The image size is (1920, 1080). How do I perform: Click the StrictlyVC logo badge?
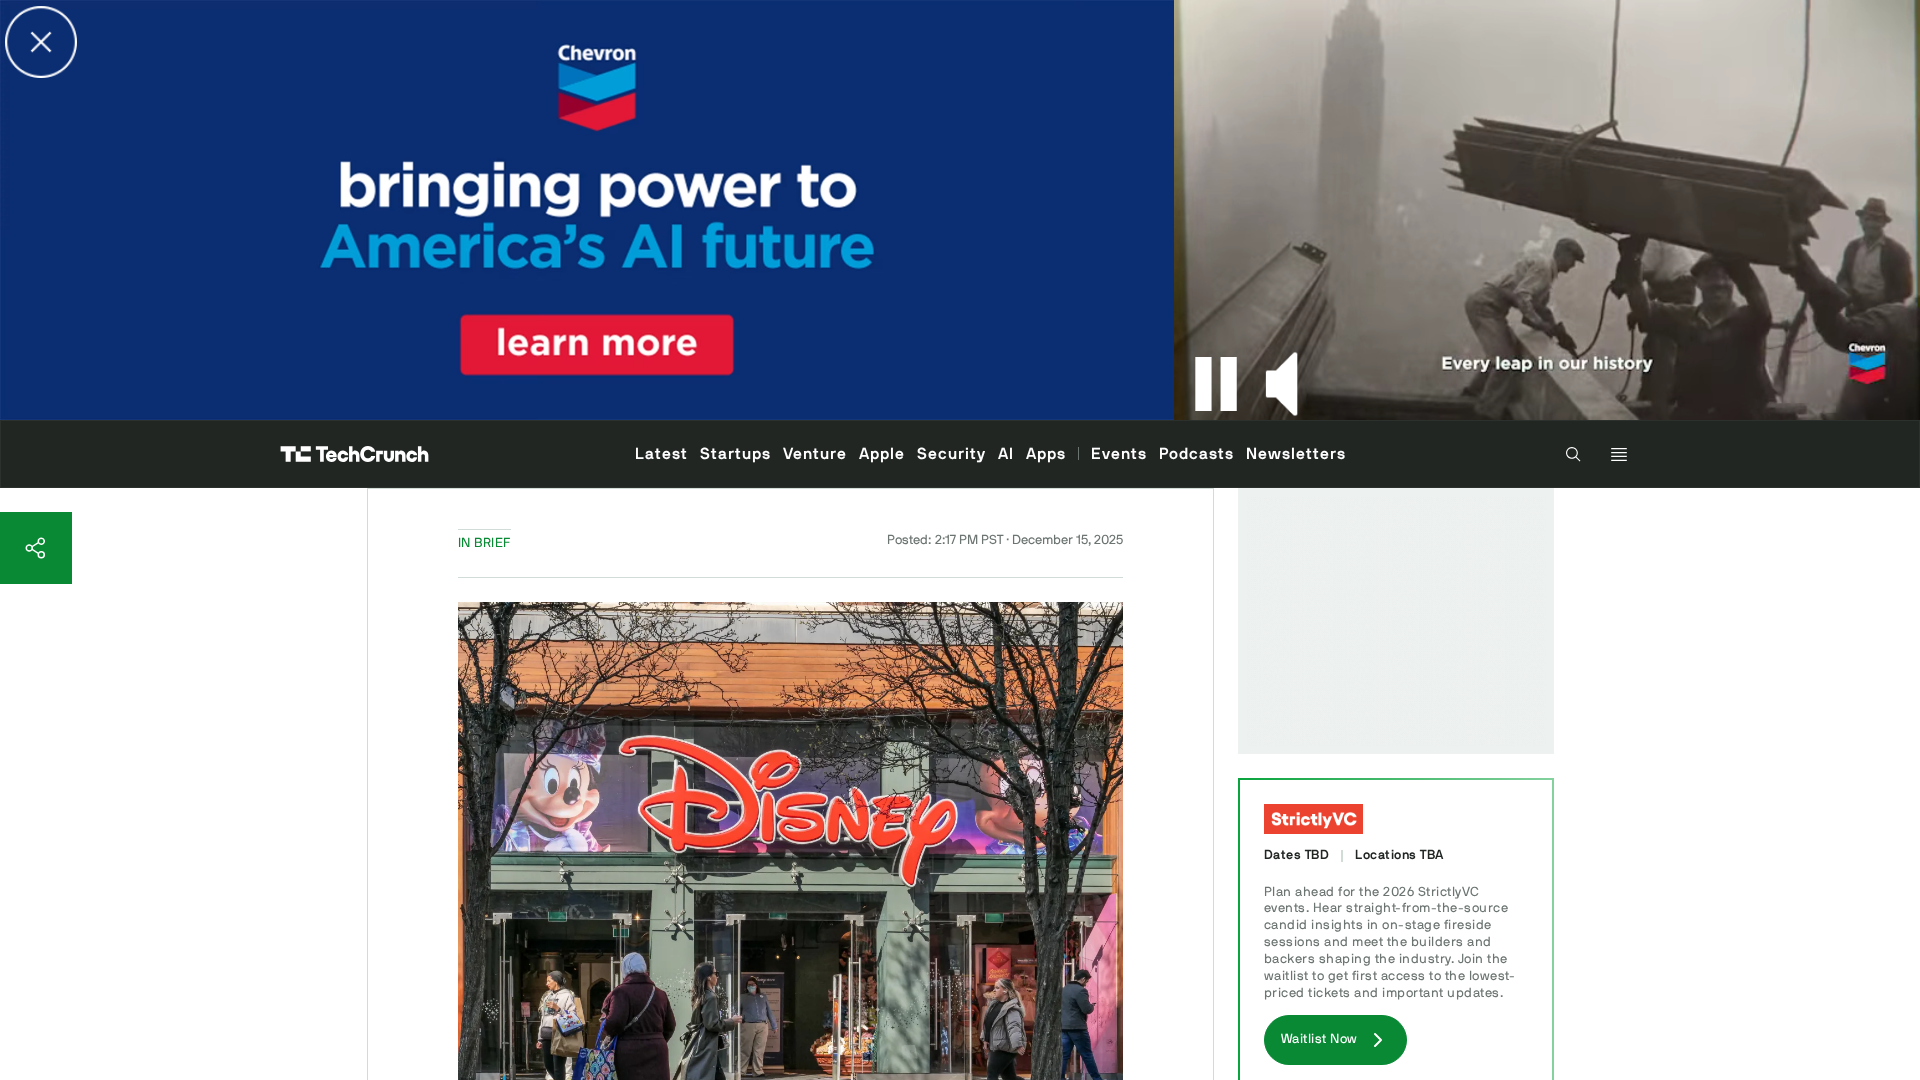(1313, 819)
